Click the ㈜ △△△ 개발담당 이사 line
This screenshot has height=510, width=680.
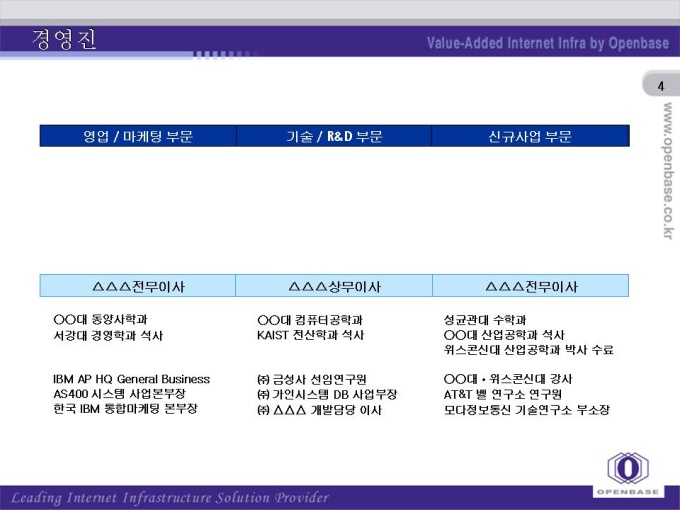tap(319, 410)
